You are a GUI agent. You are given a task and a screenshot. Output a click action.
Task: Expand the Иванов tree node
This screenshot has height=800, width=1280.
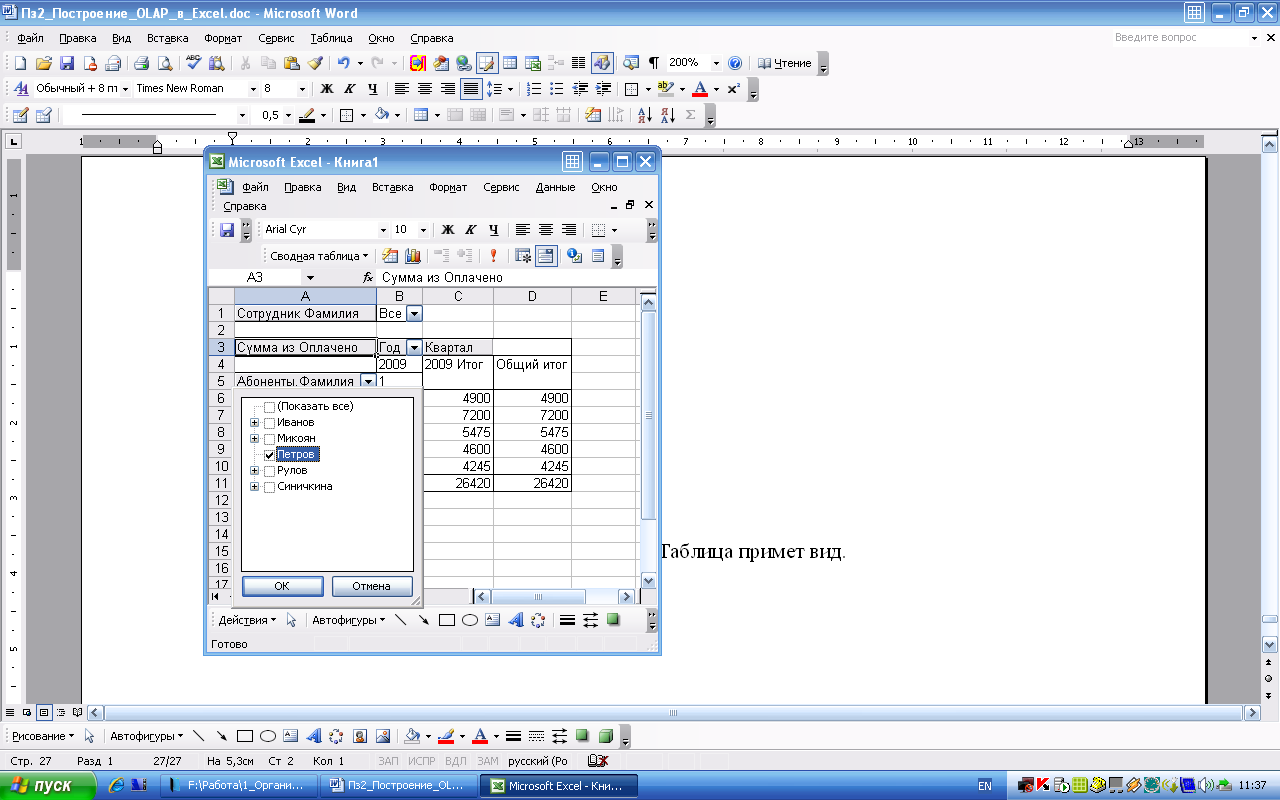[x=255, y=423]
